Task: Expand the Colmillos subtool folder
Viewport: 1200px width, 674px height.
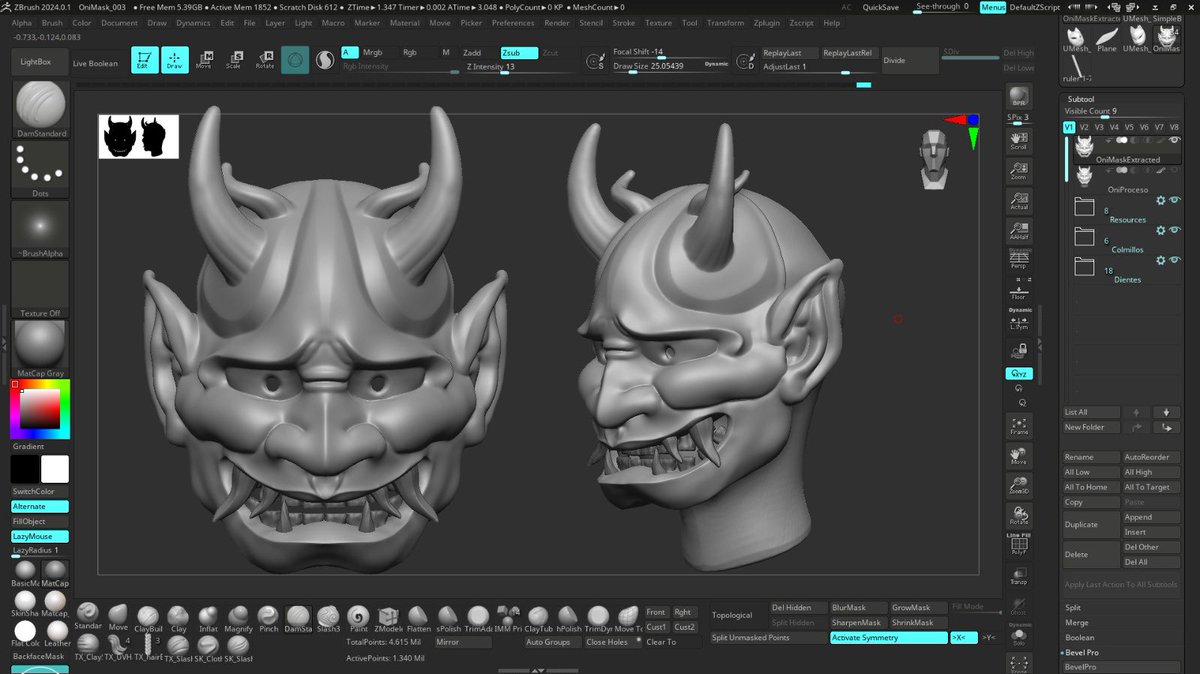Action: 1084,237
